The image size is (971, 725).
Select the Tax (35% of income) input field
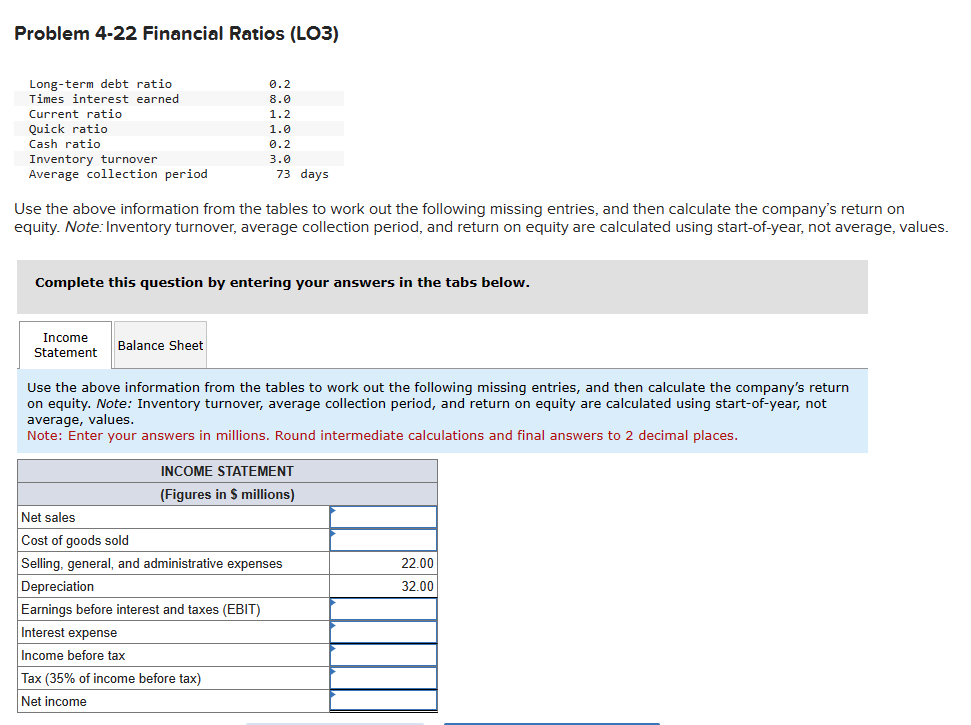[x=385, y=678]
